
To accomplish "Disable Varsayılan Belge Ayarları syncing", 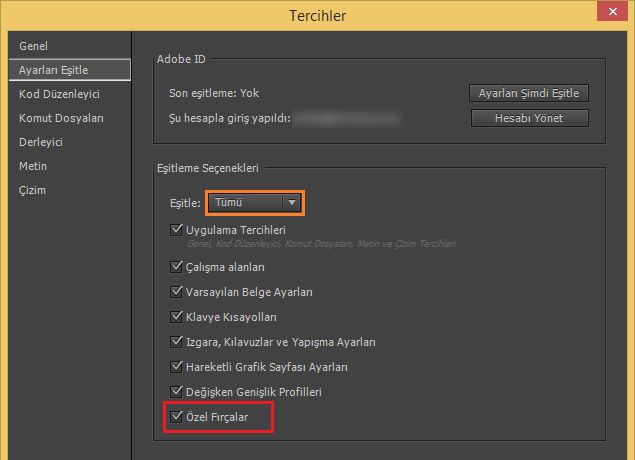I will pyautogui.click(x=177, y=292).
